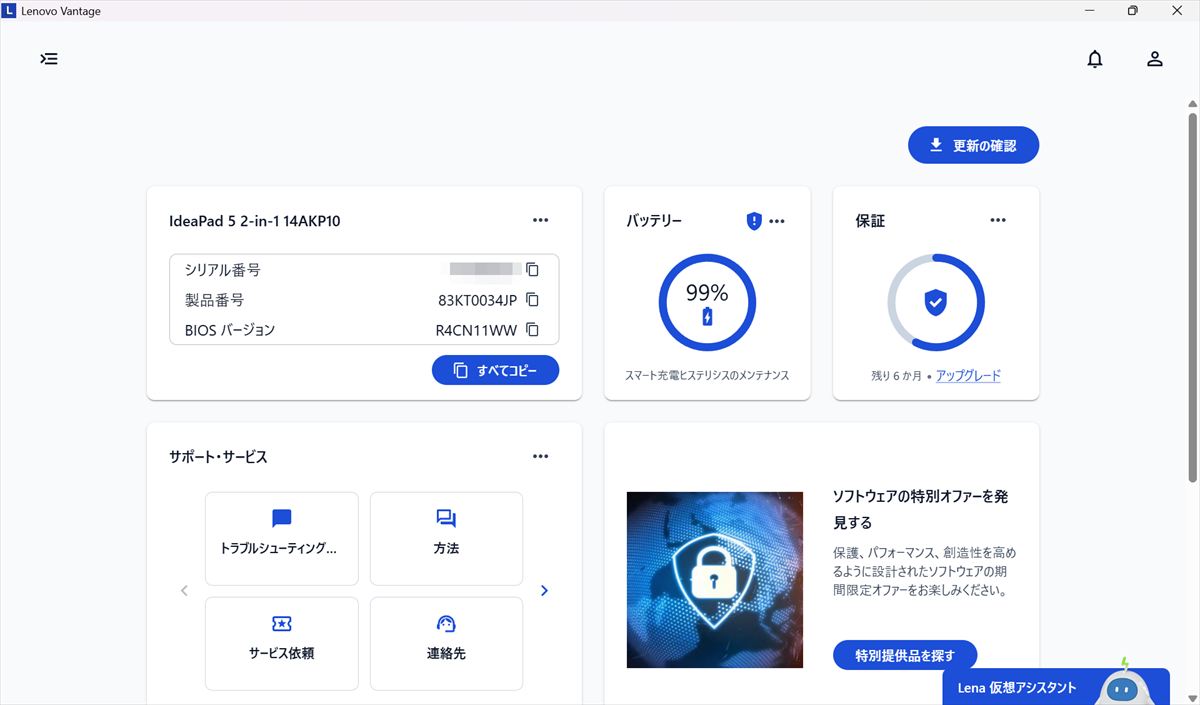Image resolution: width=1200 pixels, height=705 pixels.
Task: Open the 連絡先 contact tile
Action: tap(446, 643)
